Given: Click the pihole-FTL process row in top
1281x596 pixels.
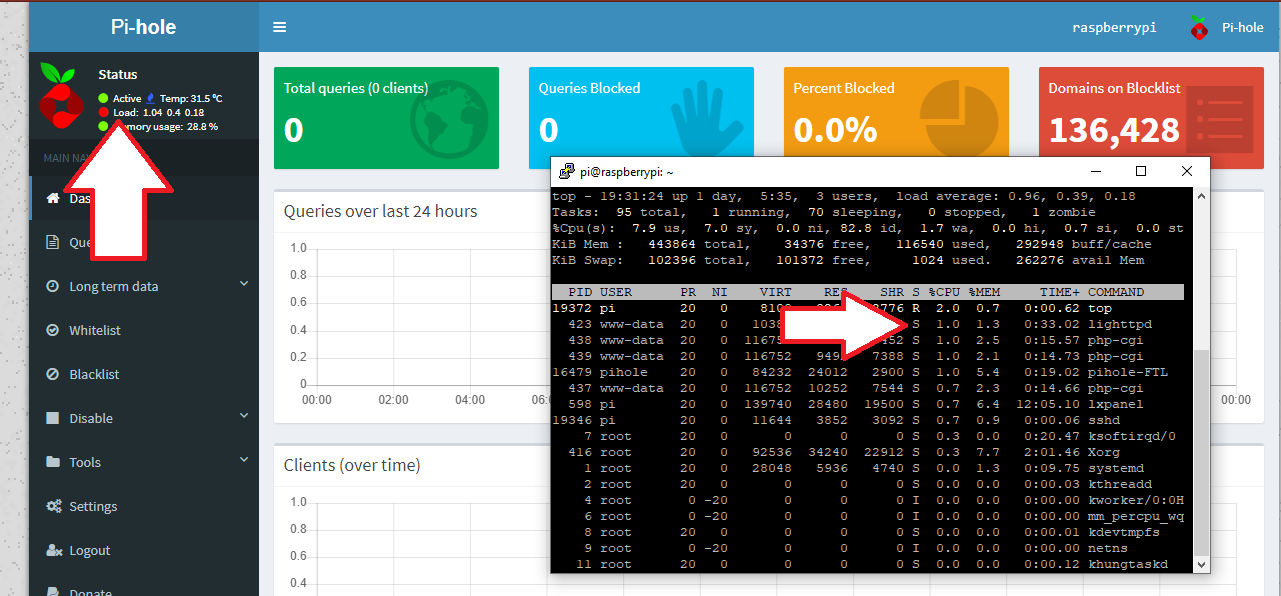Looking at the screenshot, I should (x=868, y=372).
